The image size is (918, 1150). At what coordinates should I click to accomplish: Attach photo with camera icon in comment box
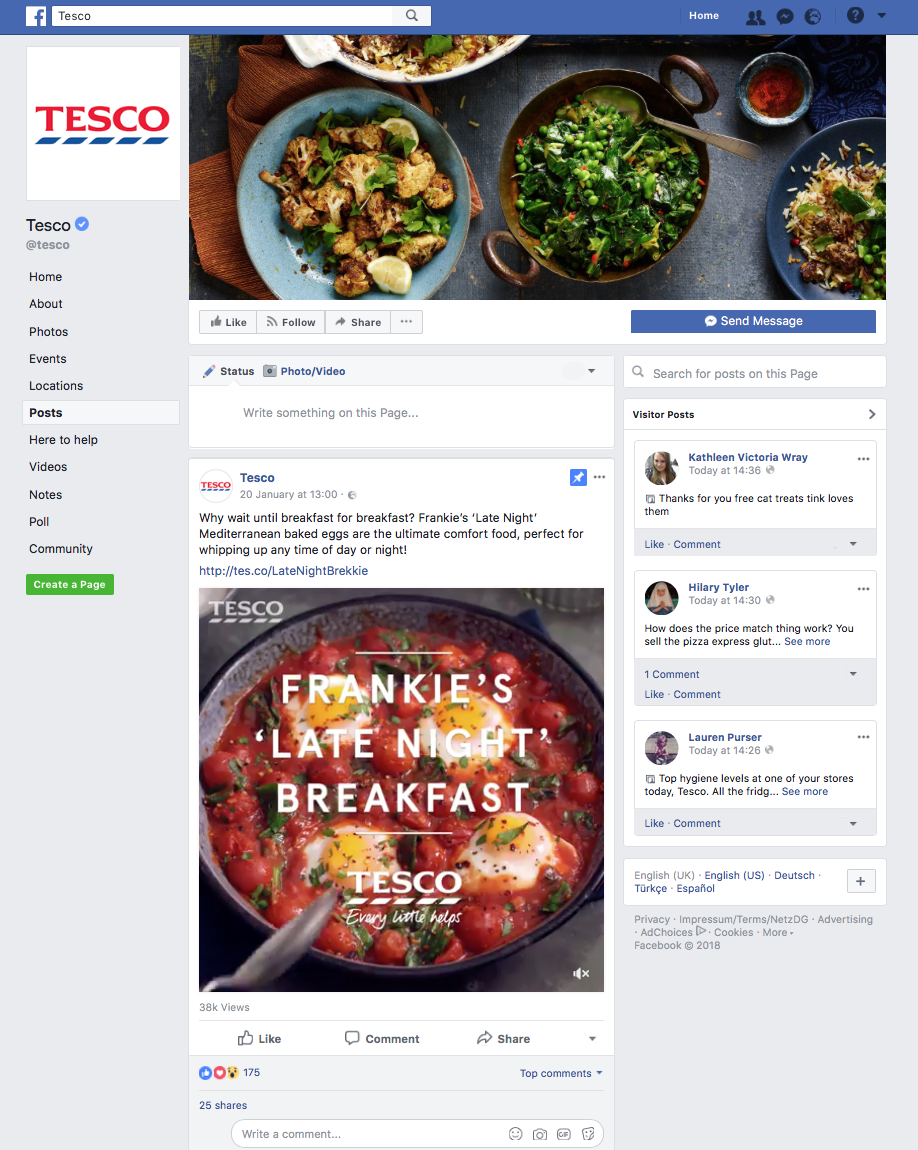(x=540, y=1134)
